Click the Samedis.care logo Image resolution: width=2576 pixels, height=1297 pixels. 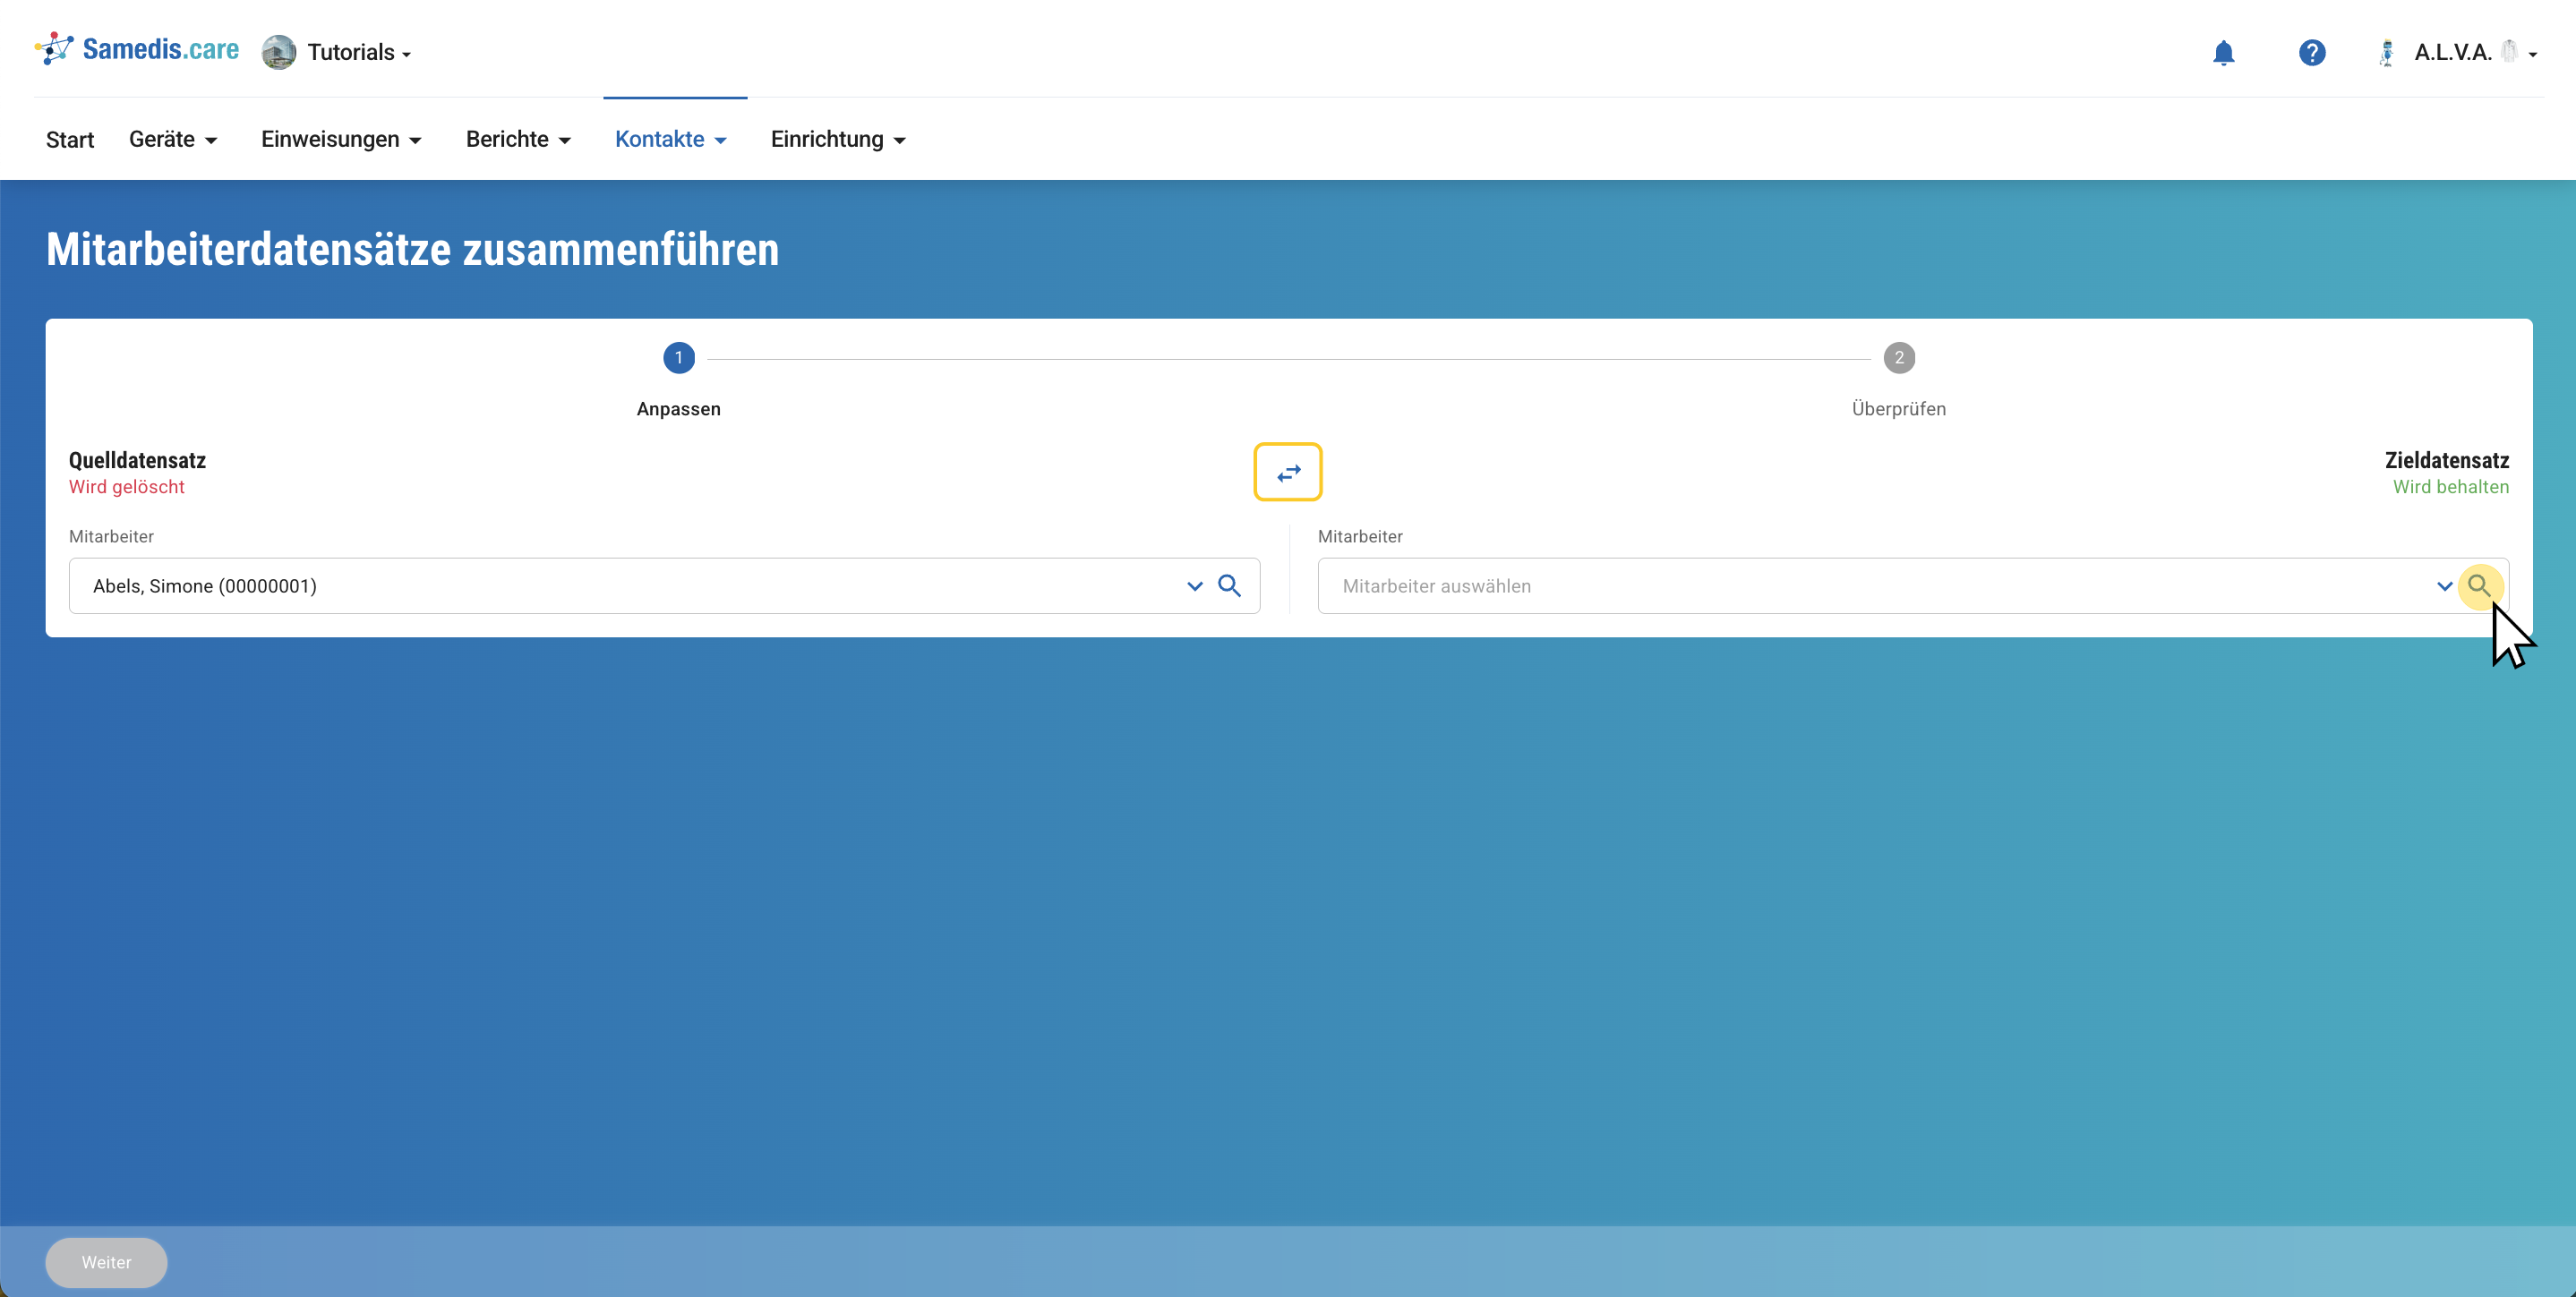[x=137, y=49]
